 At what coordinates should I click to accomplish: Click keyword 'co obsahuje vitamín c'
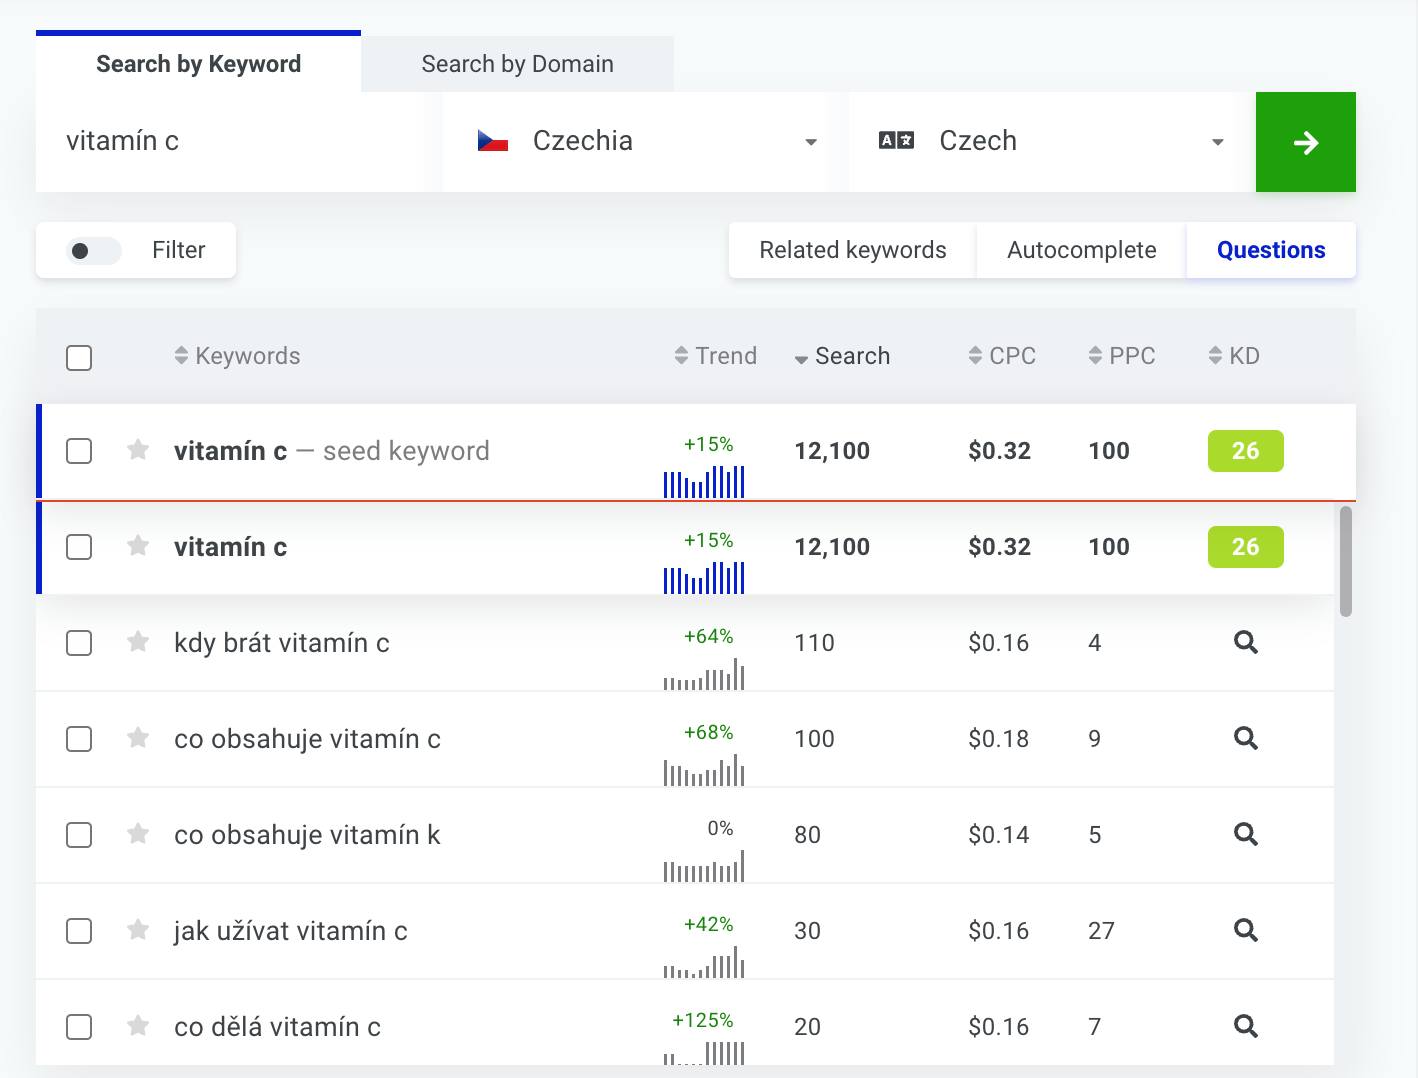[x=307, y=739]
